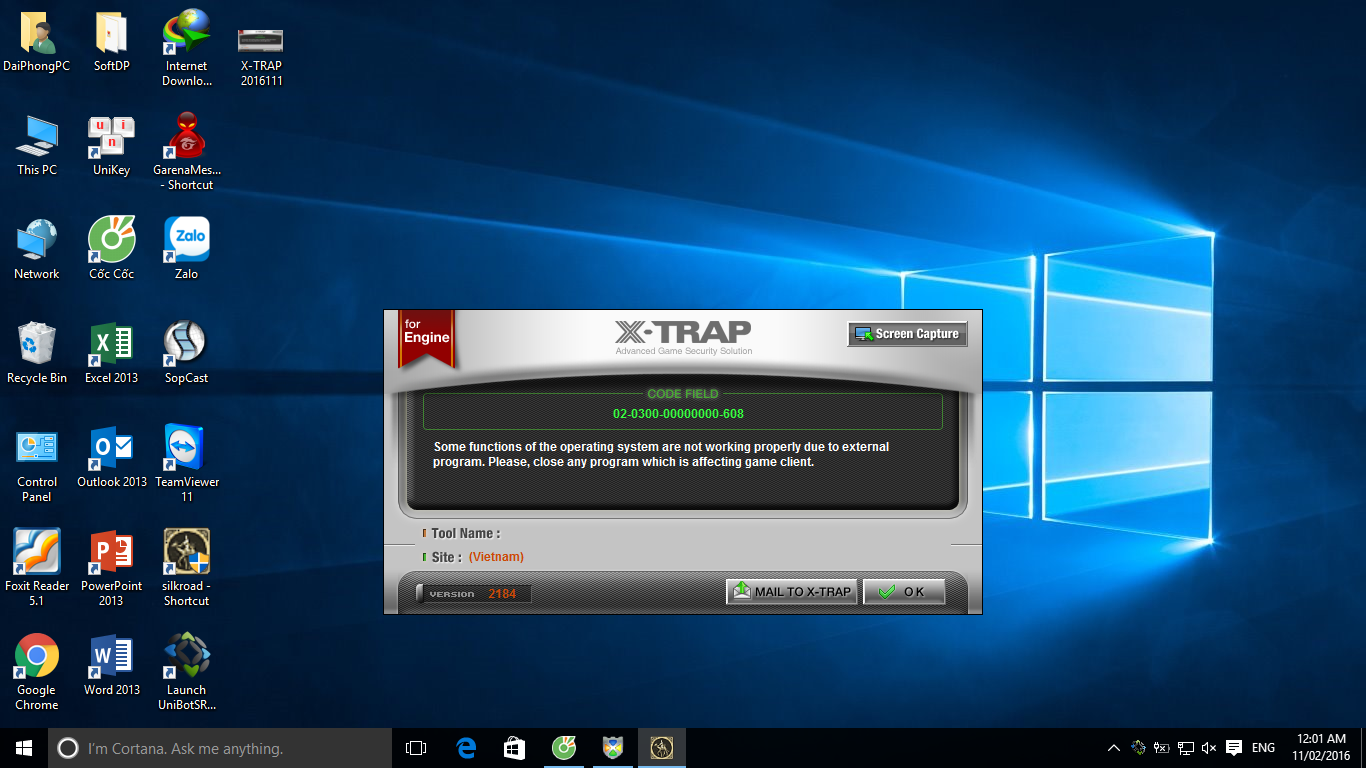This screenshot has height=768, width=1366.
Task: Click the battery power tray icon
Action: [1162, 748]
